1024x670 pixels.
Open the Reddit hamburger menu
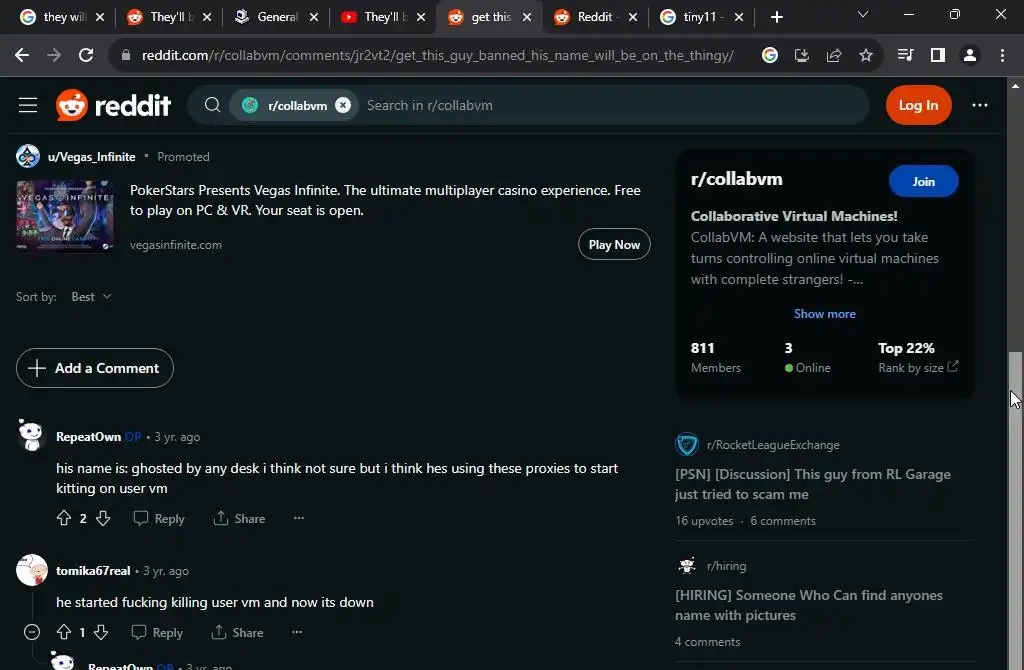(x=27, y=105)
